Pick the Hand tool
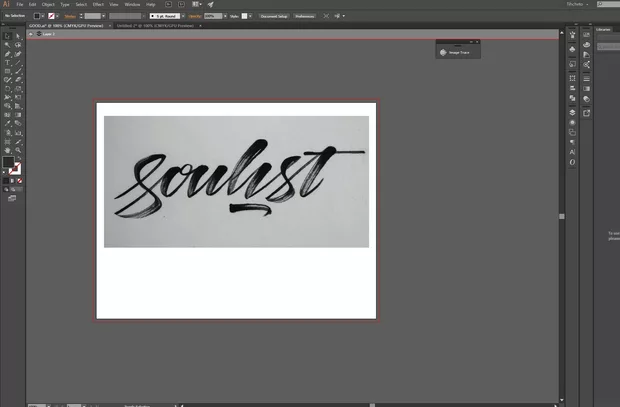Viewport: 620px width, 407px height. point(7,150)
